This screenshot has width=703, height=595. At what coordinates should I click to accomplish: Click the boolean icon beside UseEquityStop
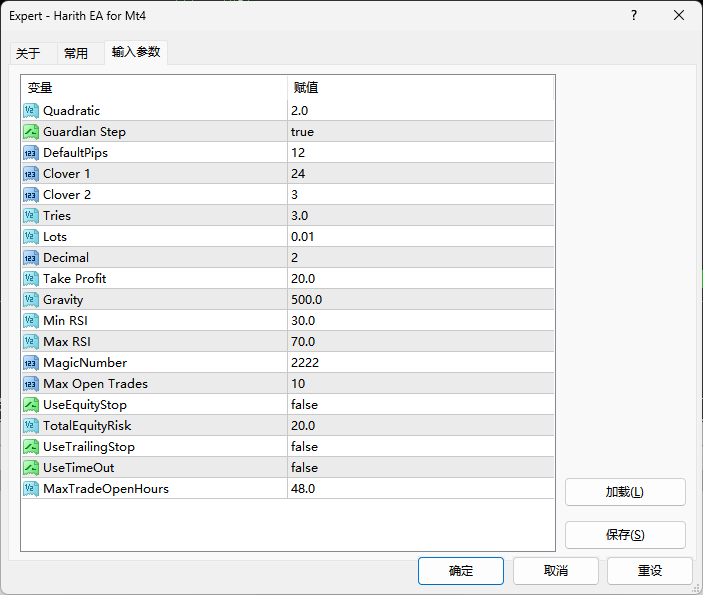pyautogui.click(x=31, y=404)
